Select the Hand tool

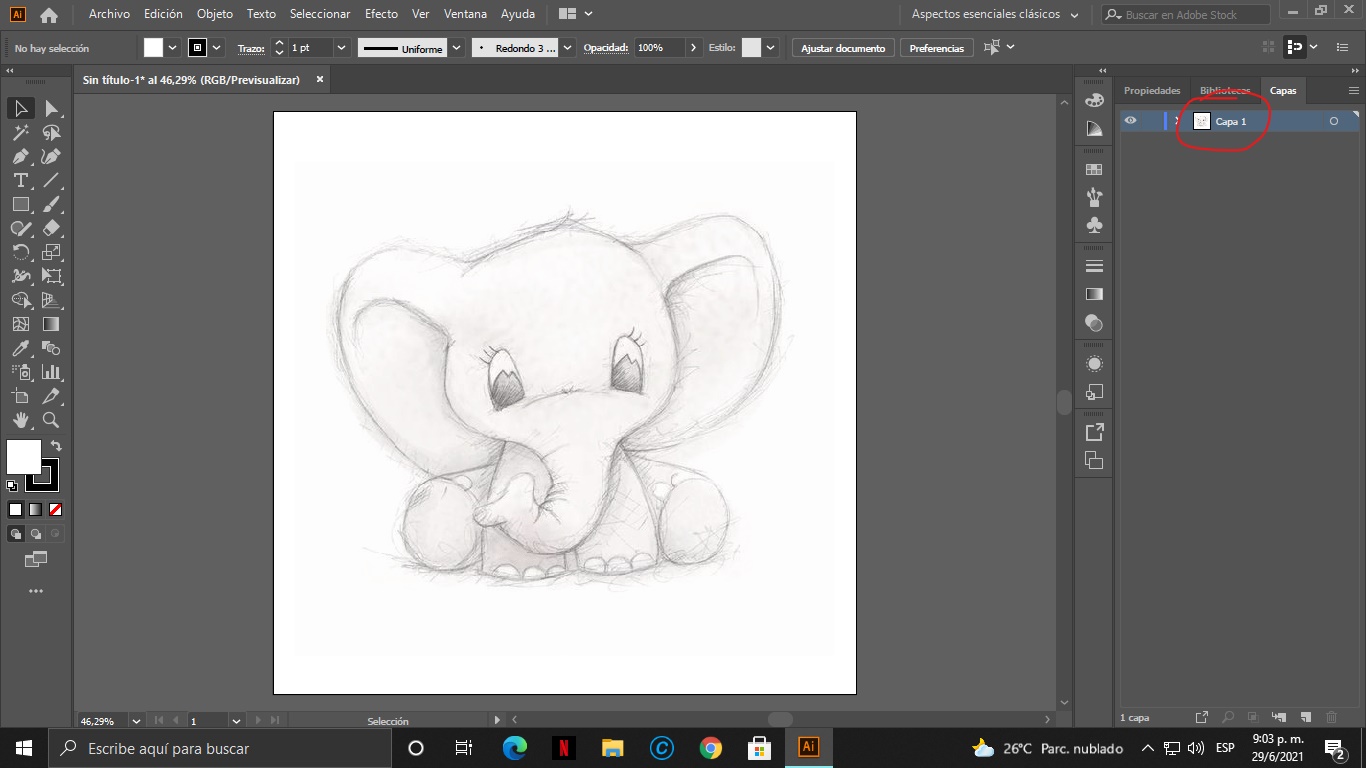20,420
